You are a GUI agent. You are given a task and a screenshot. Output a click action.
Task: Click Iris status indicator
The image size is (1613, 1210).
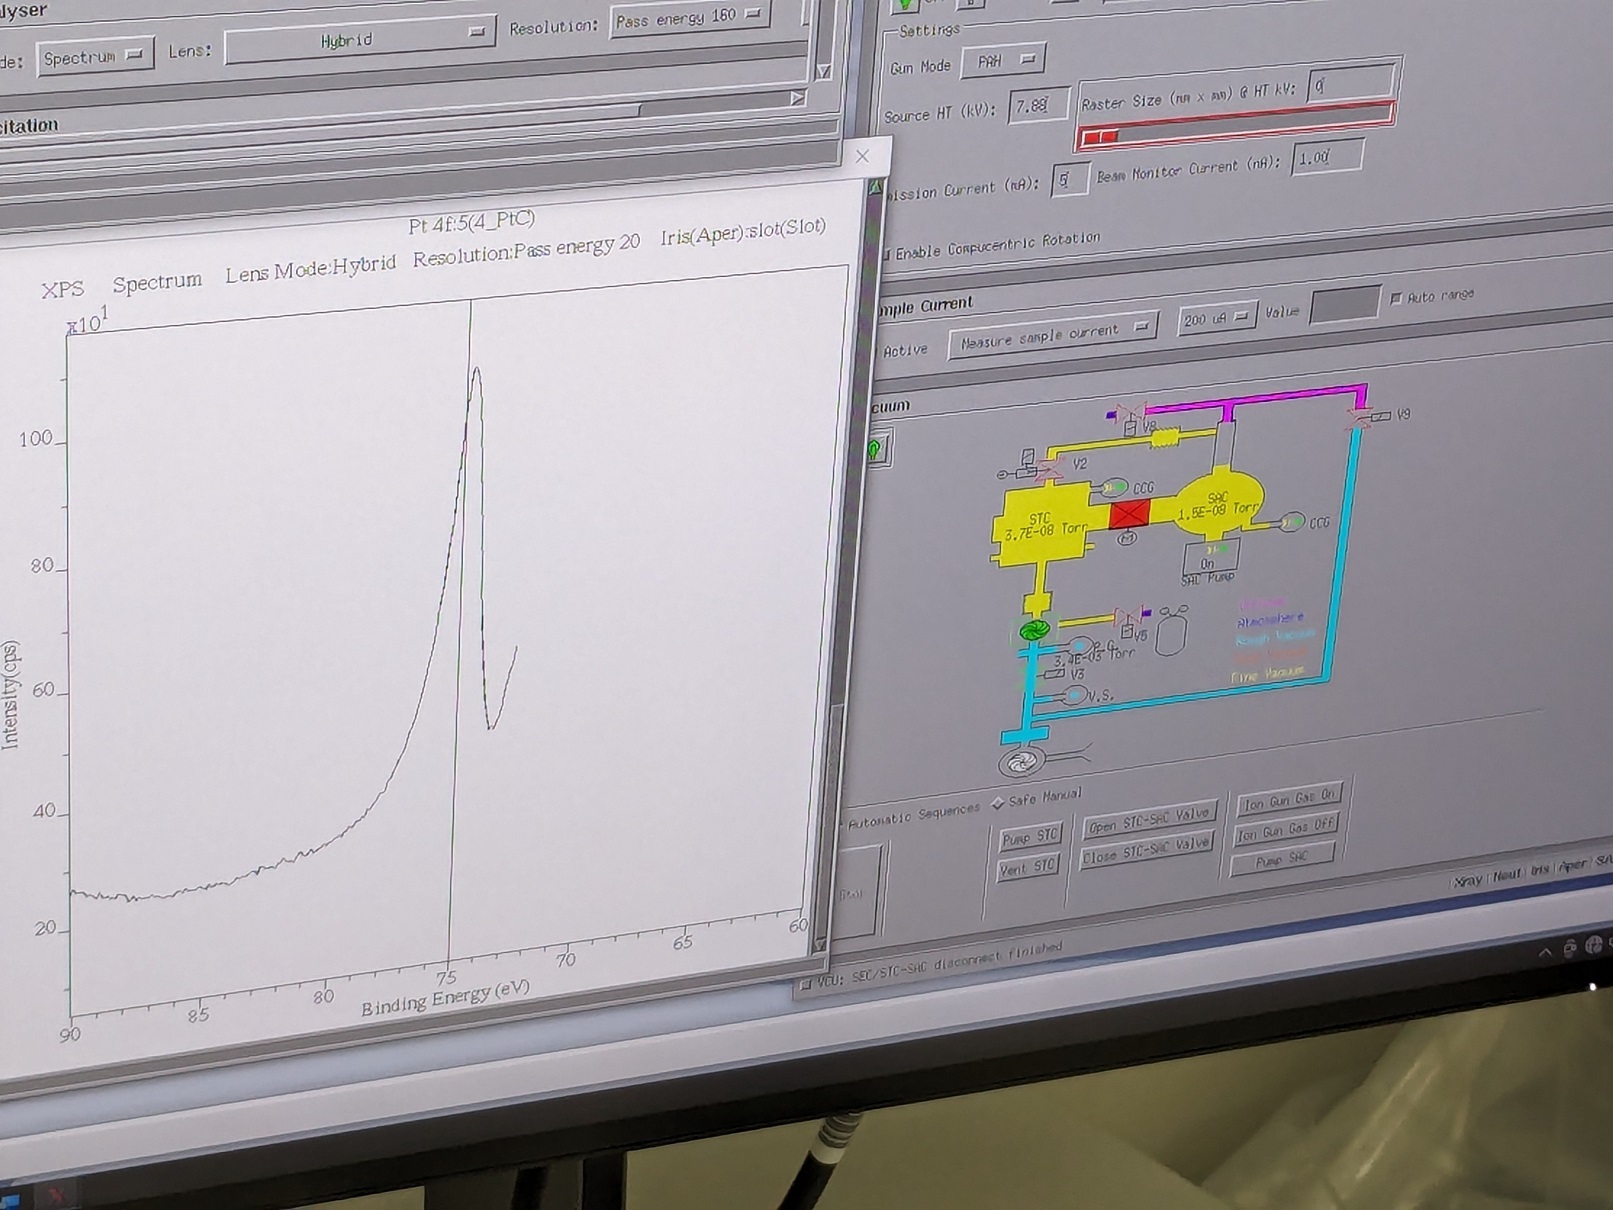tap(1539, 870)
